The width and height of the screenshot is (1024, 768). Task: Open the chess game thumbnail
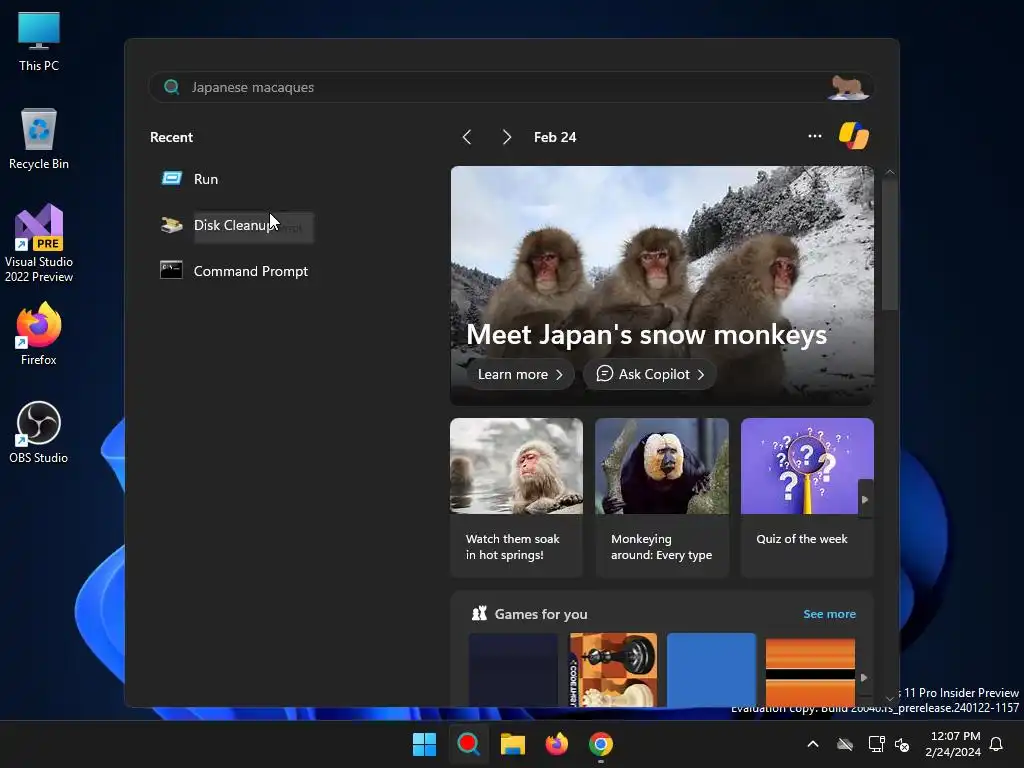(613, 669)
